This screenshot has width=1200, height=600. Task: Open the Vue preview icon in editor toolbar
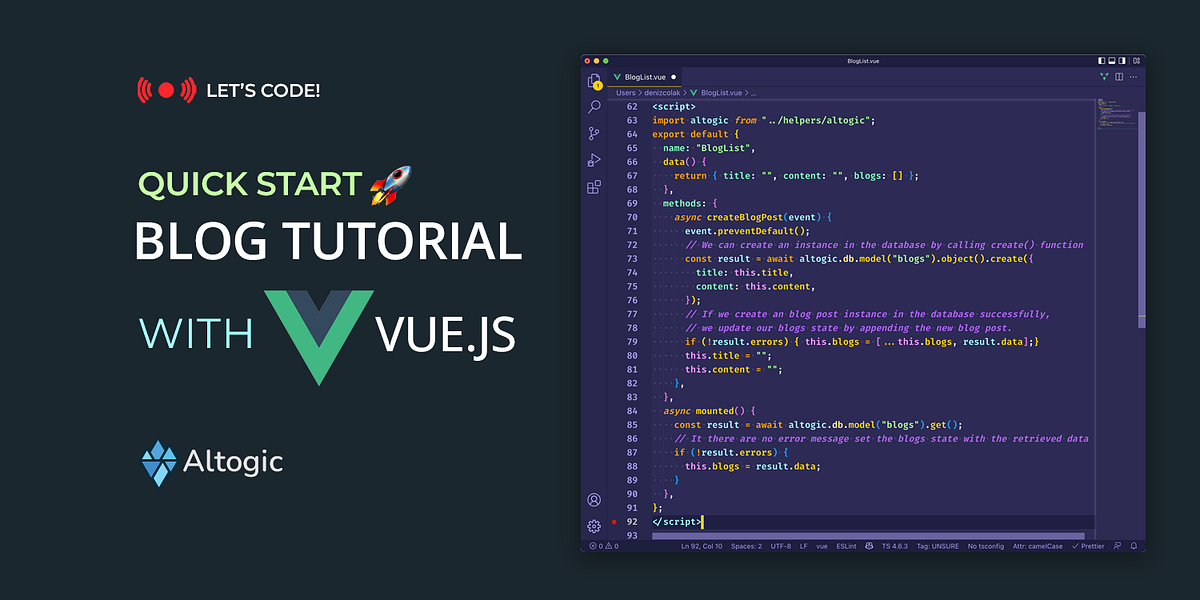click(1104, 77)
